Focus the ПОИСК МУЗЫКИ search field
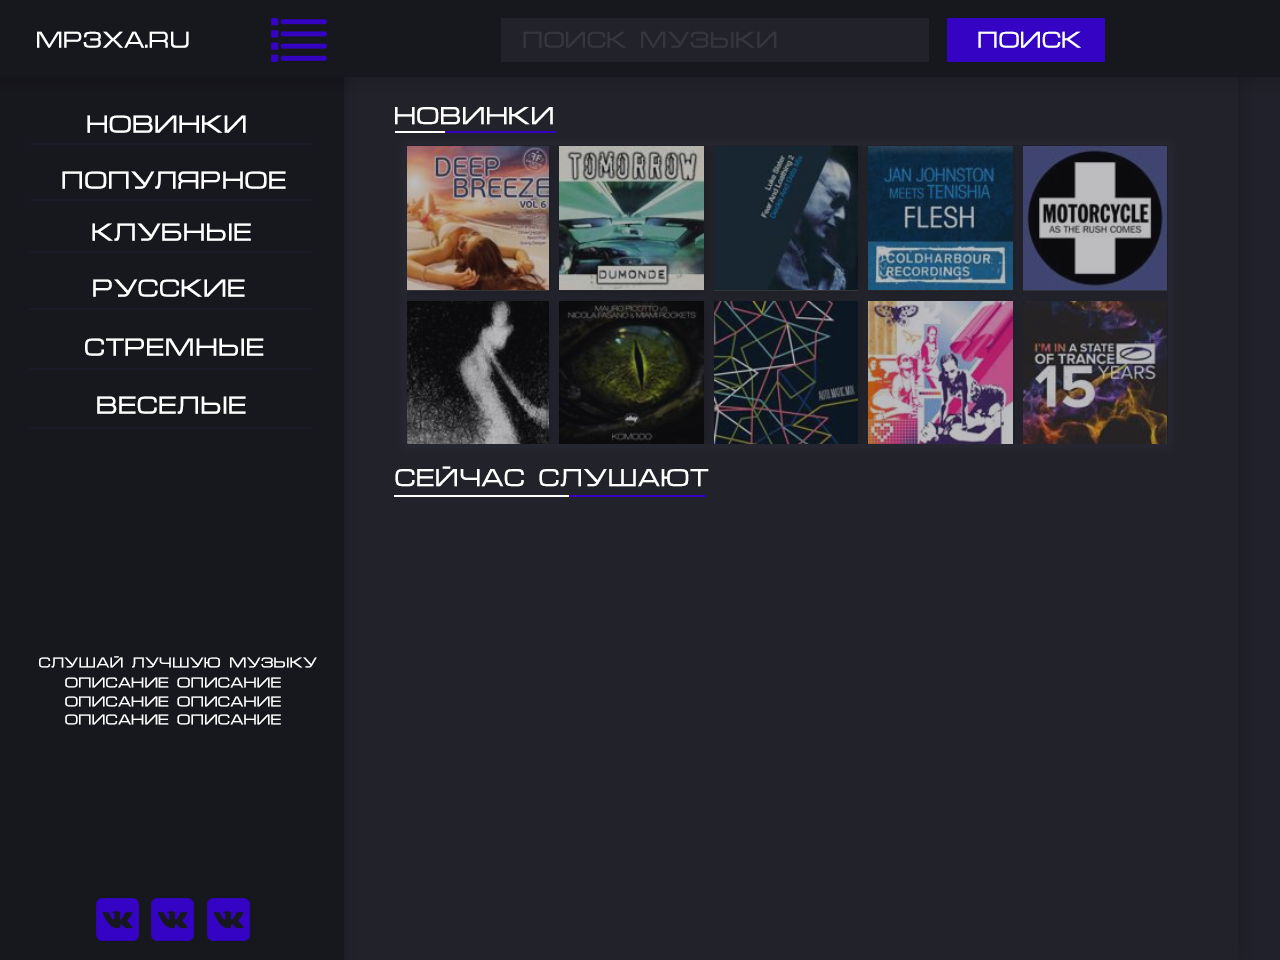Image resolution: width=1280 pixels, height=960 pixels. (714, 40)
